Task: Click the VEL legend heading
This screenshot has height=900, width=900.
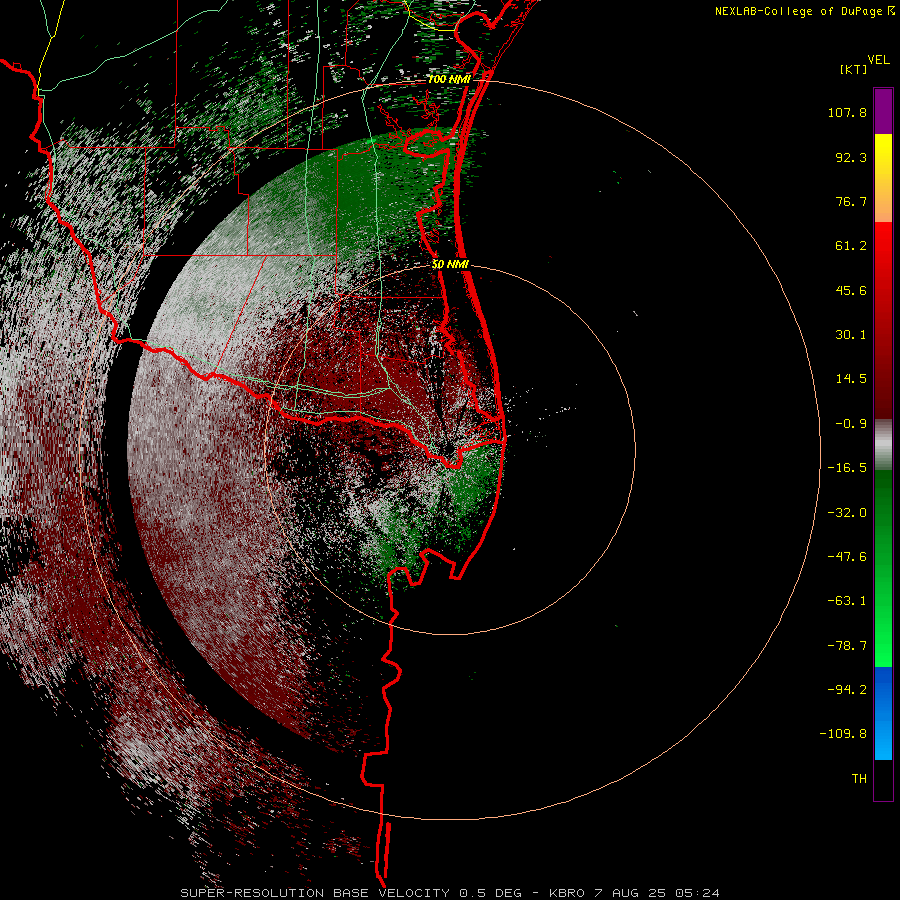Action: point(878,60)
